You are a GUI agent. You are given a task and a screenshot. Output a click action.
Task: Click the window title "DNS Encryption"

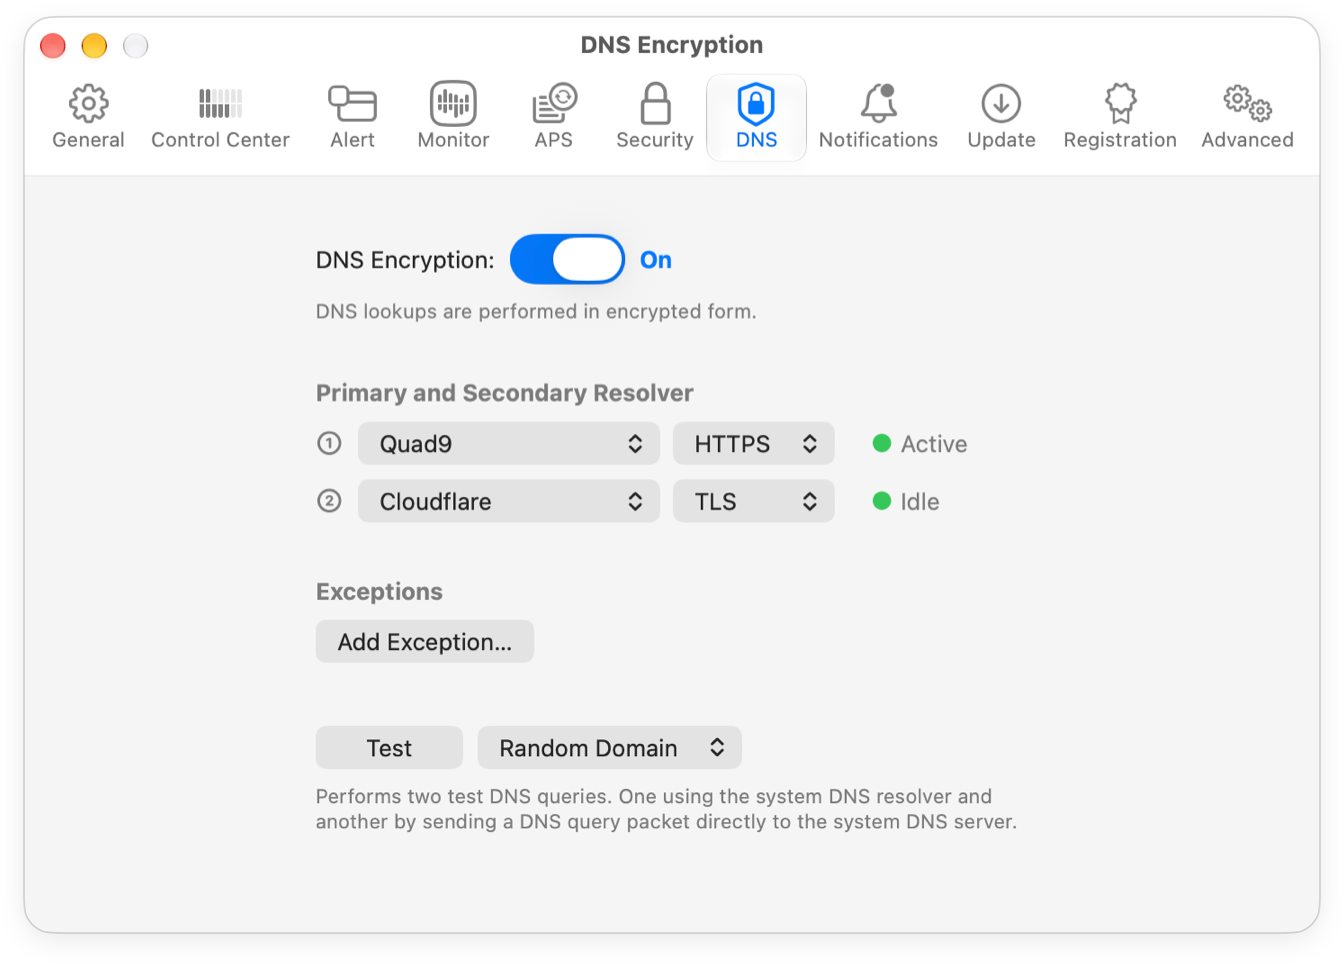click(x=672, y=45)
